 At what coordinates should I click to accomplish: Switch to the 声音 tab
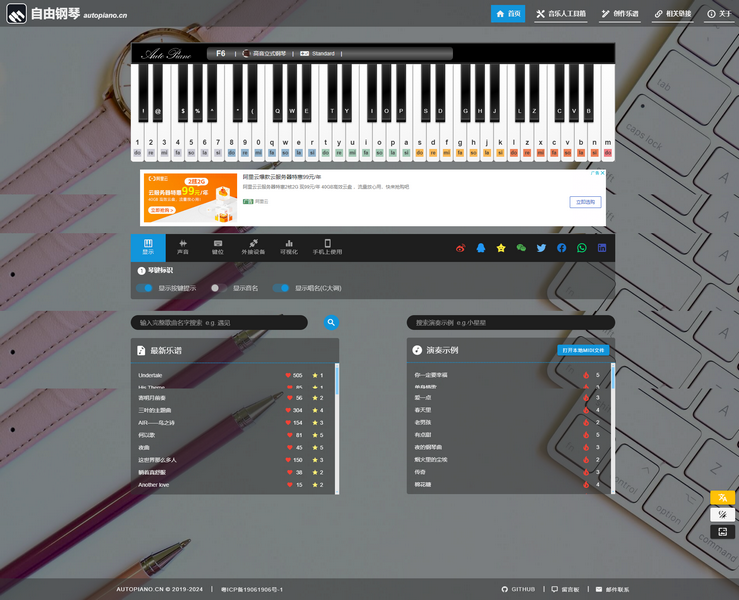(183, 247)
